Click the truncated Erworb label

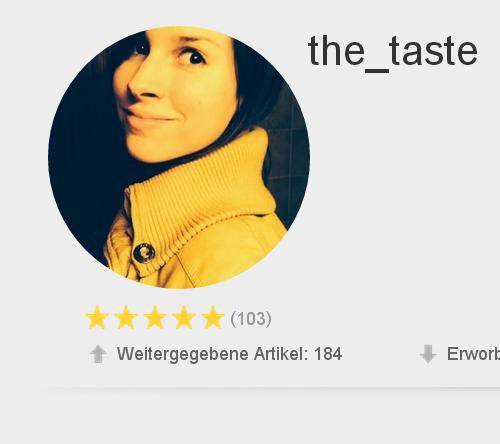[x=473, y=354]
